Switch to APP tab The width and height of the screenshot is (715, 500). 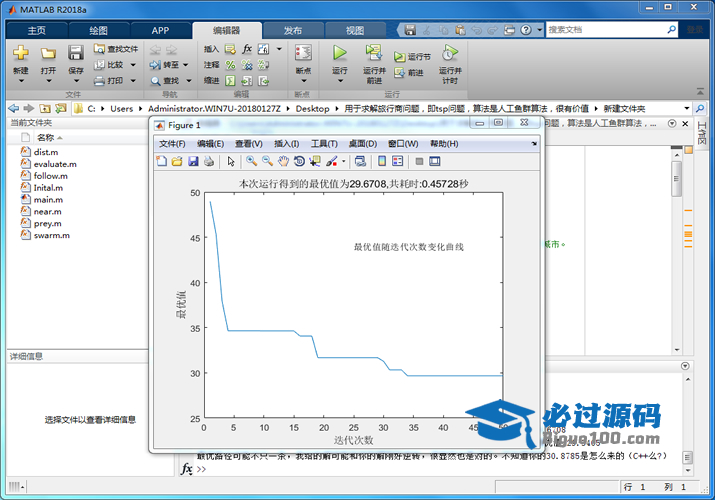[x=160, y=31]
